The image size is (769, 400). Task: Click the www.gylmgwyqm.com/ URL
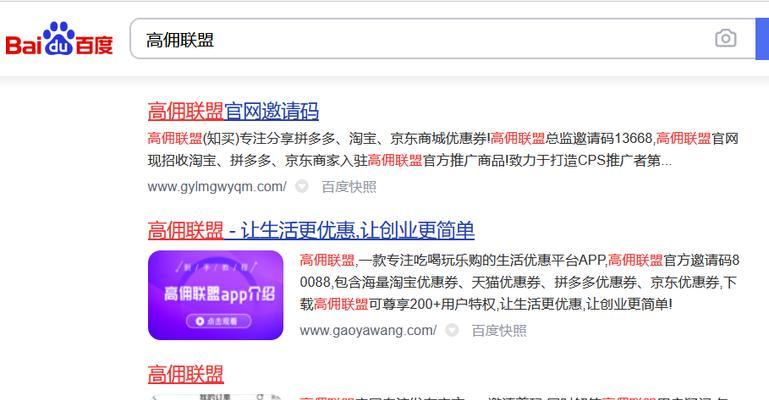click(217, 187)
